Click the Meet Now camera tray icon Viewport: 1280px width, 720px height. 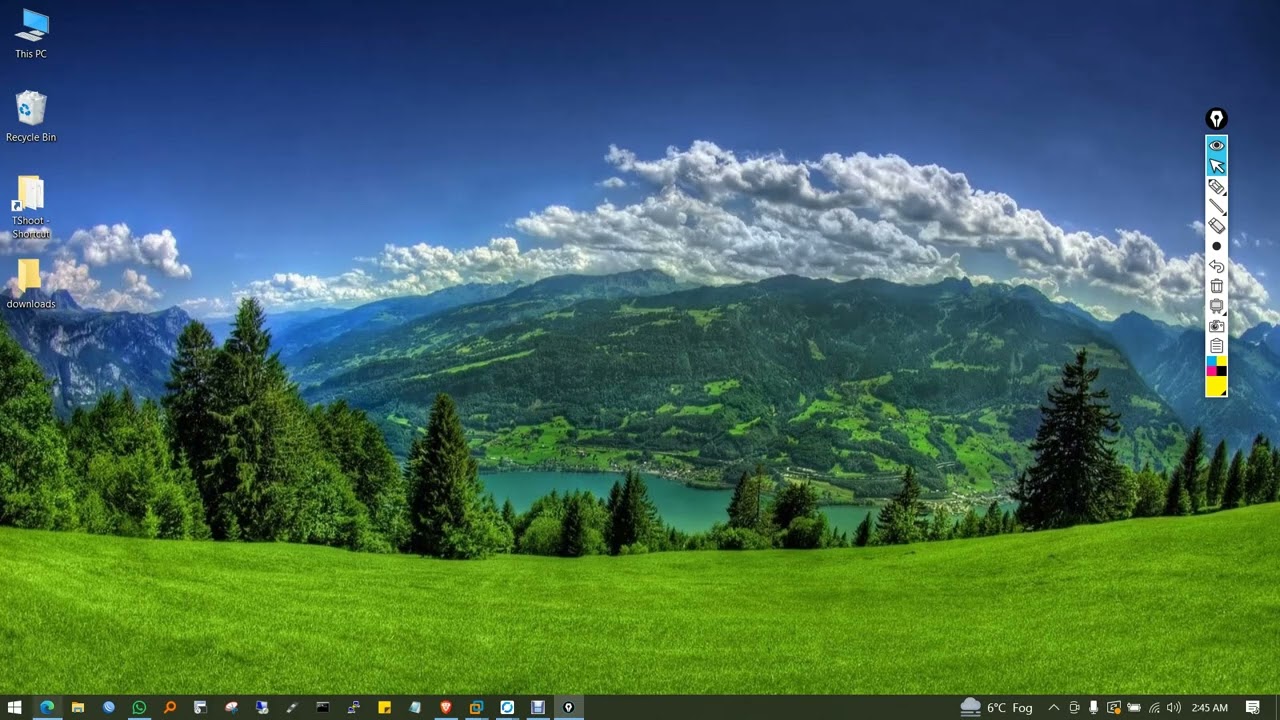1074,707
